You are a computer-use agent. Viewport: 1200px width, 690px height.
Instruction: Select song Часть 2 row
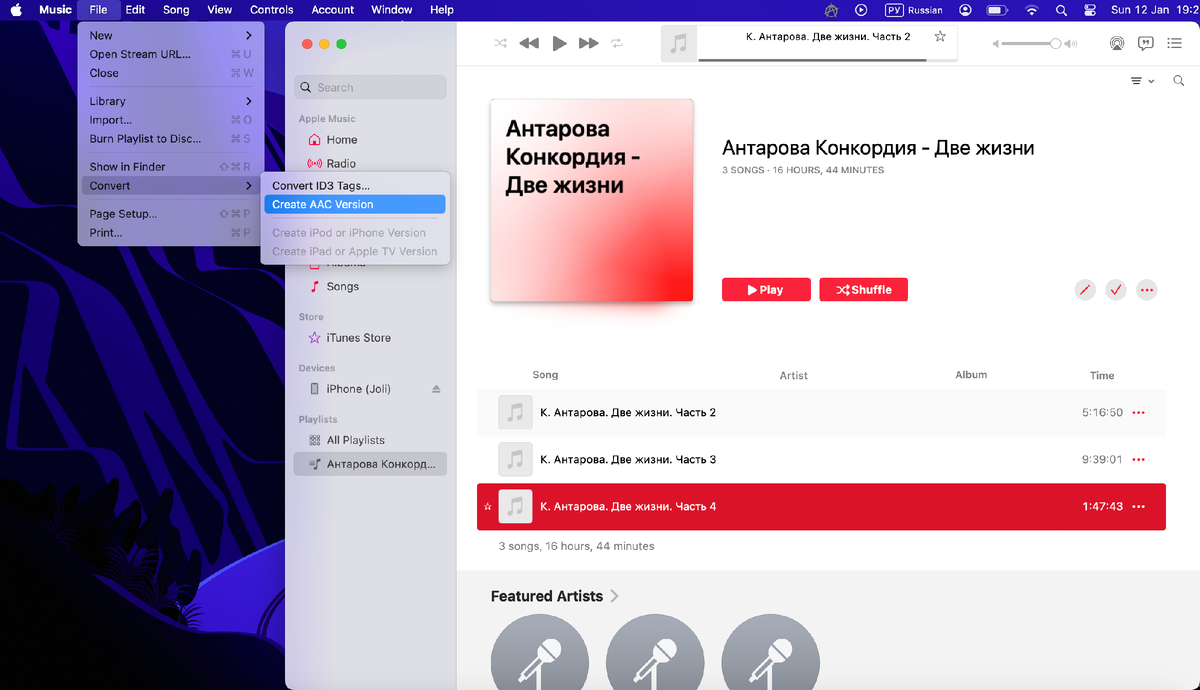[821, 412]
